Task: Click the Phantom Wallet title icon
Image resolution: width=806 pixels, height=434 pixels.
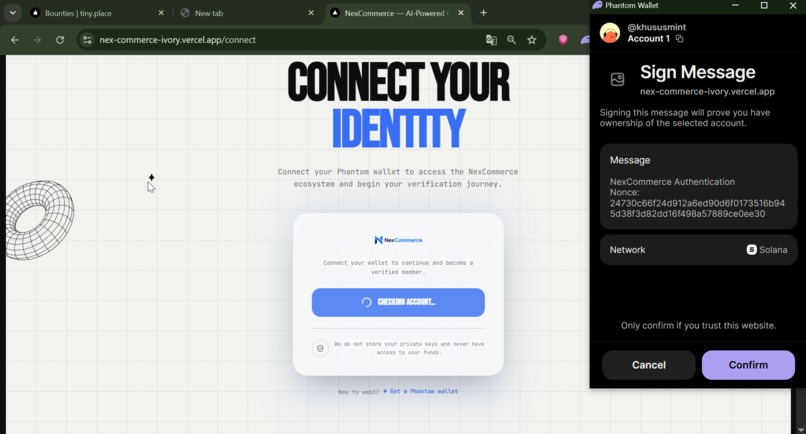Action: coord(597,5)
